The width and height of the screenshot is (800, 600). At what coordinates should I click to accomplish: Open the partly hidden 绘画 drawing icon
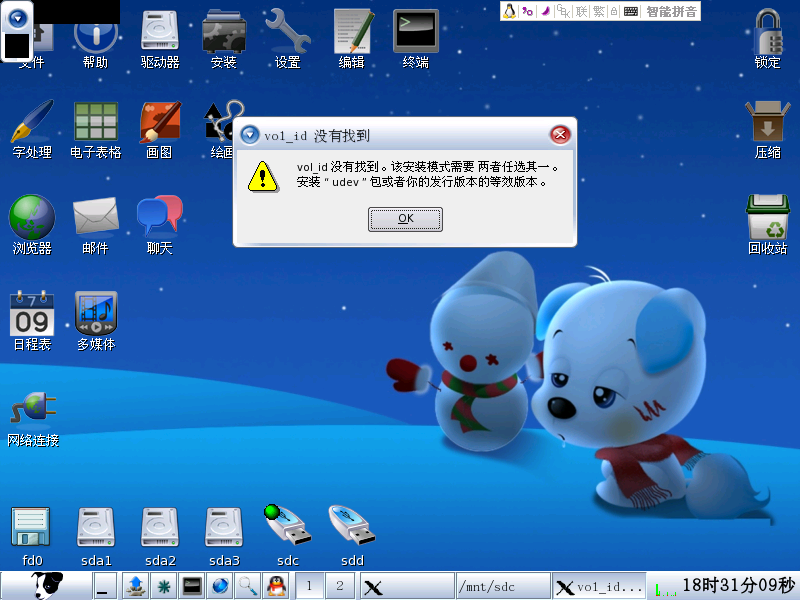coord(219,130)
